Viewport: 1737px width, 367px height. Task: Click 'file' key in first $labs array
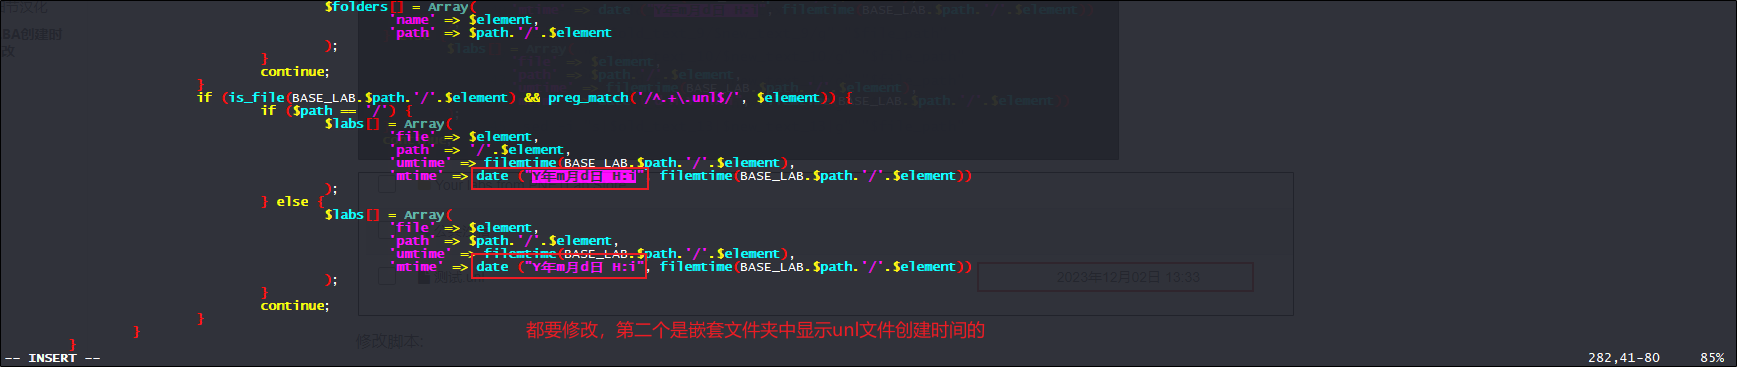pyautogui.click(x=412, y=137)
